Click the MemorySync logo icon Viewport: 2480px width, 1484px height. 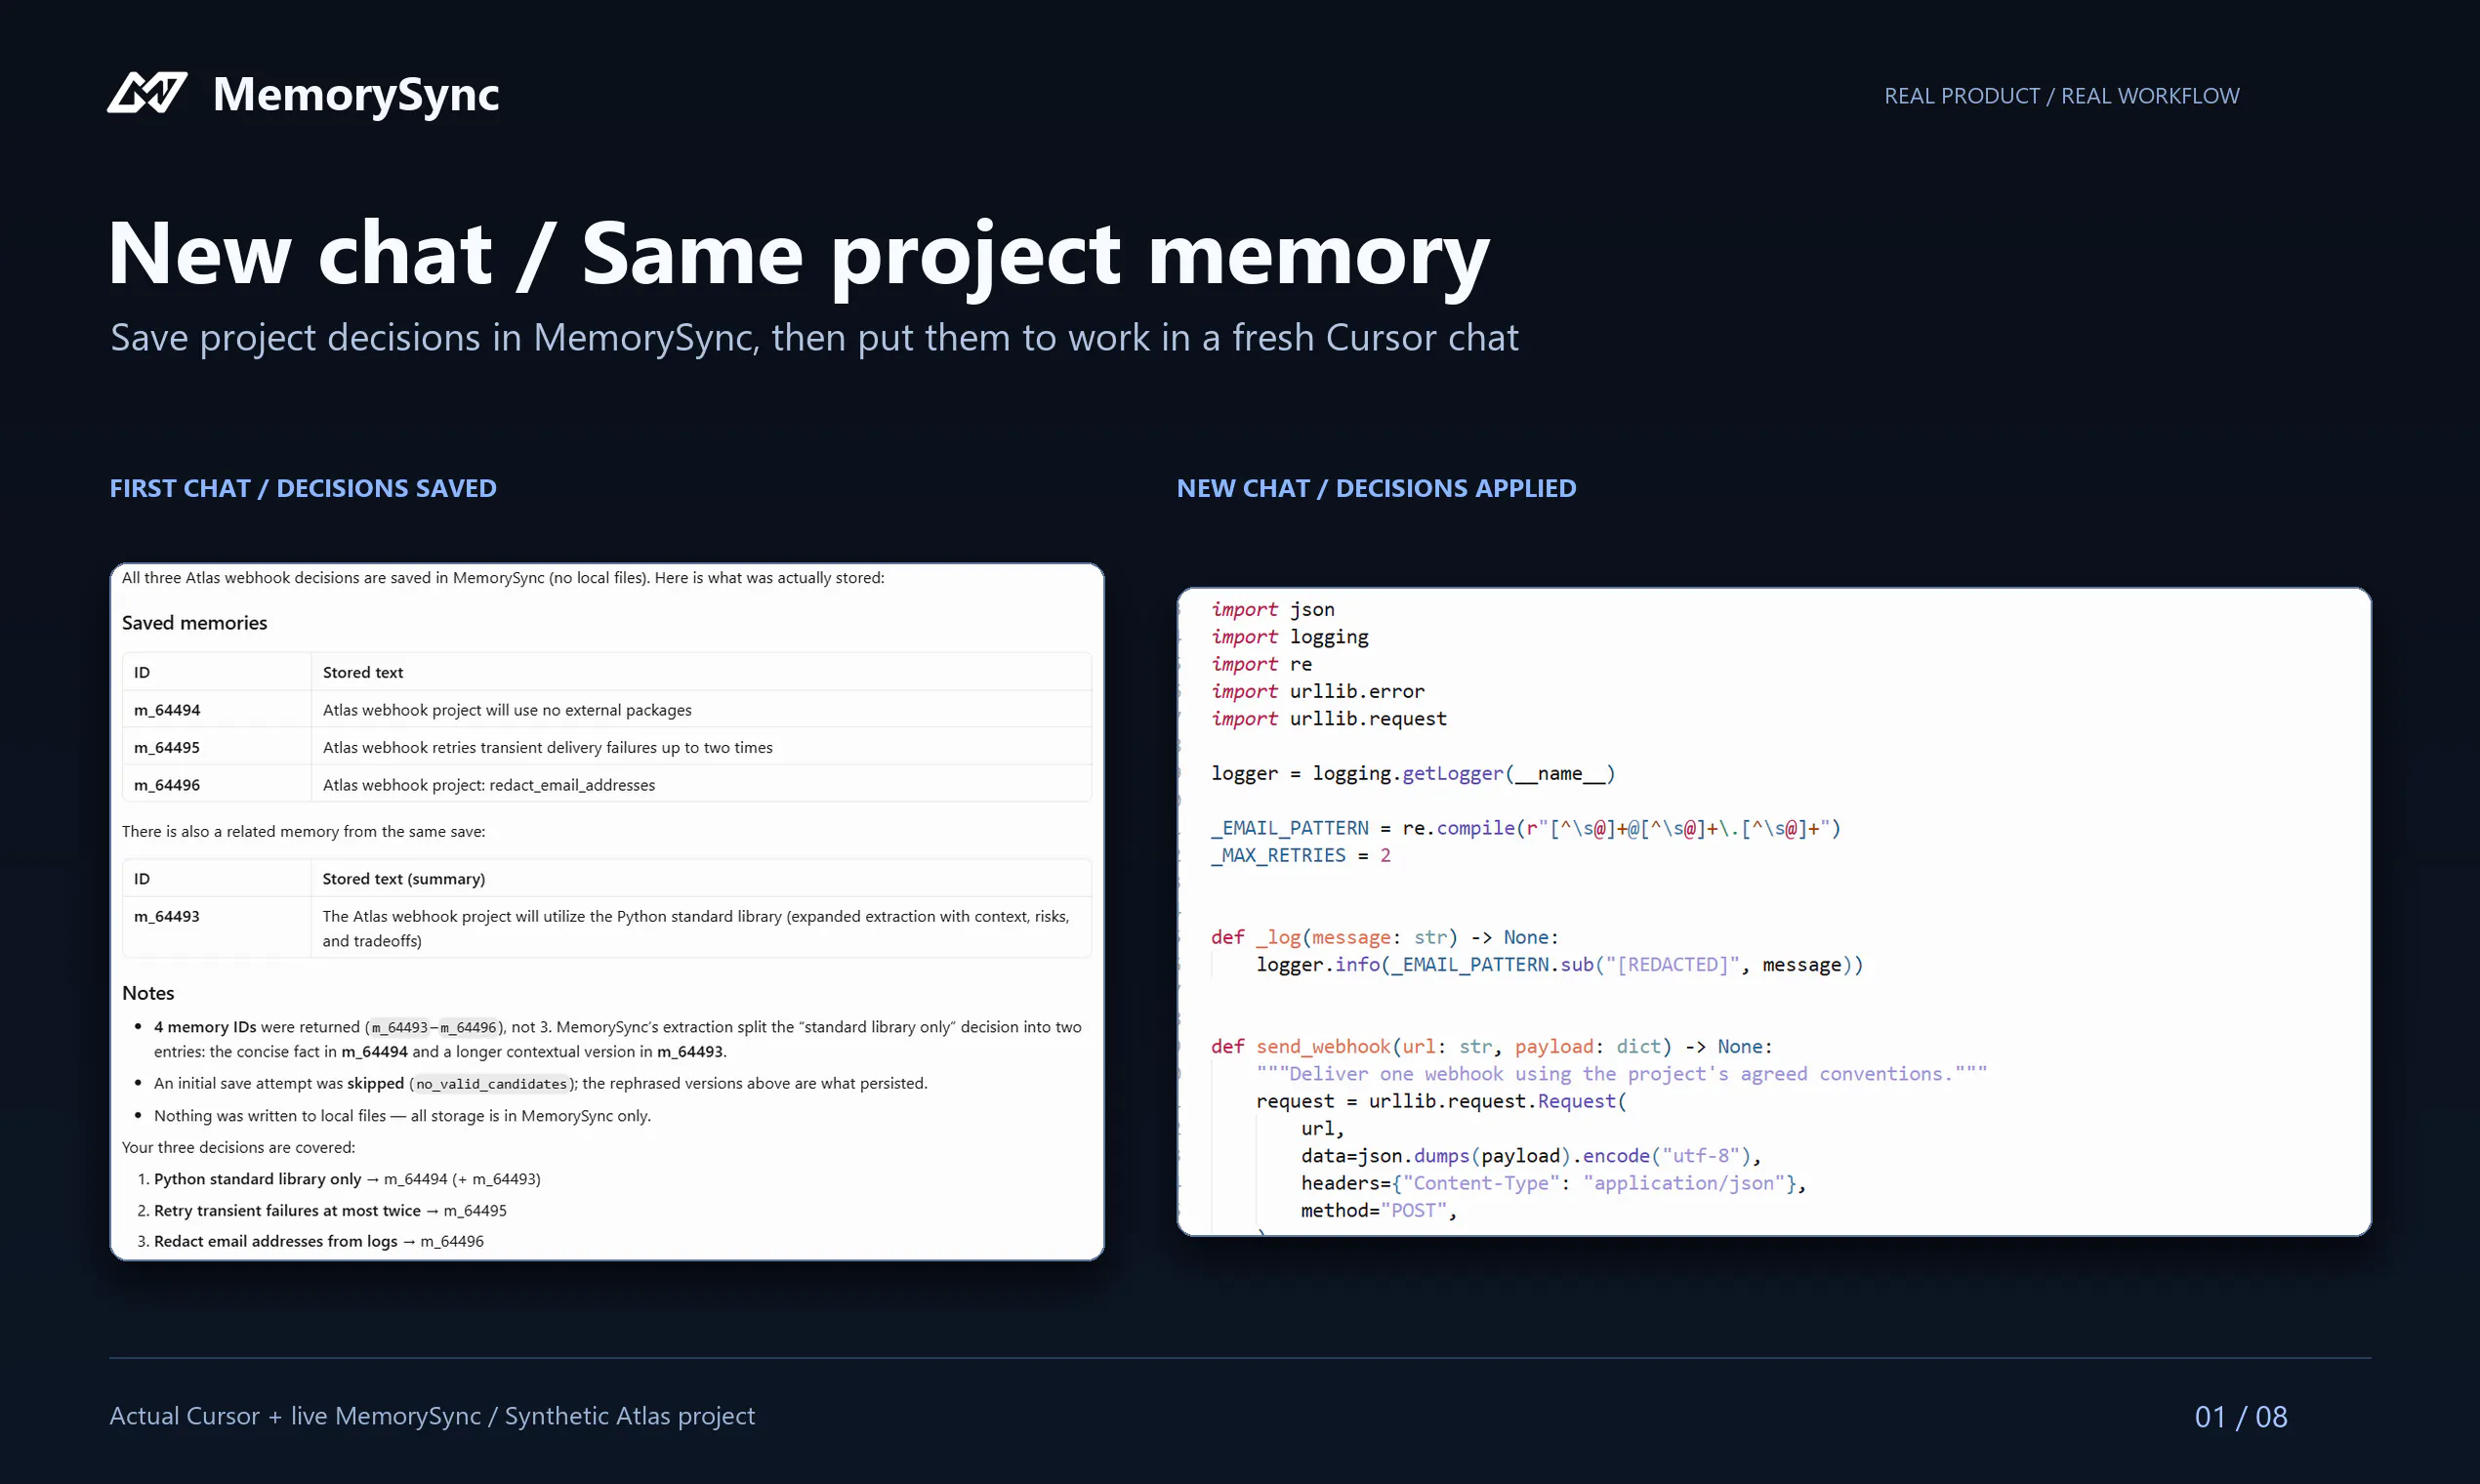coord(147,93)
